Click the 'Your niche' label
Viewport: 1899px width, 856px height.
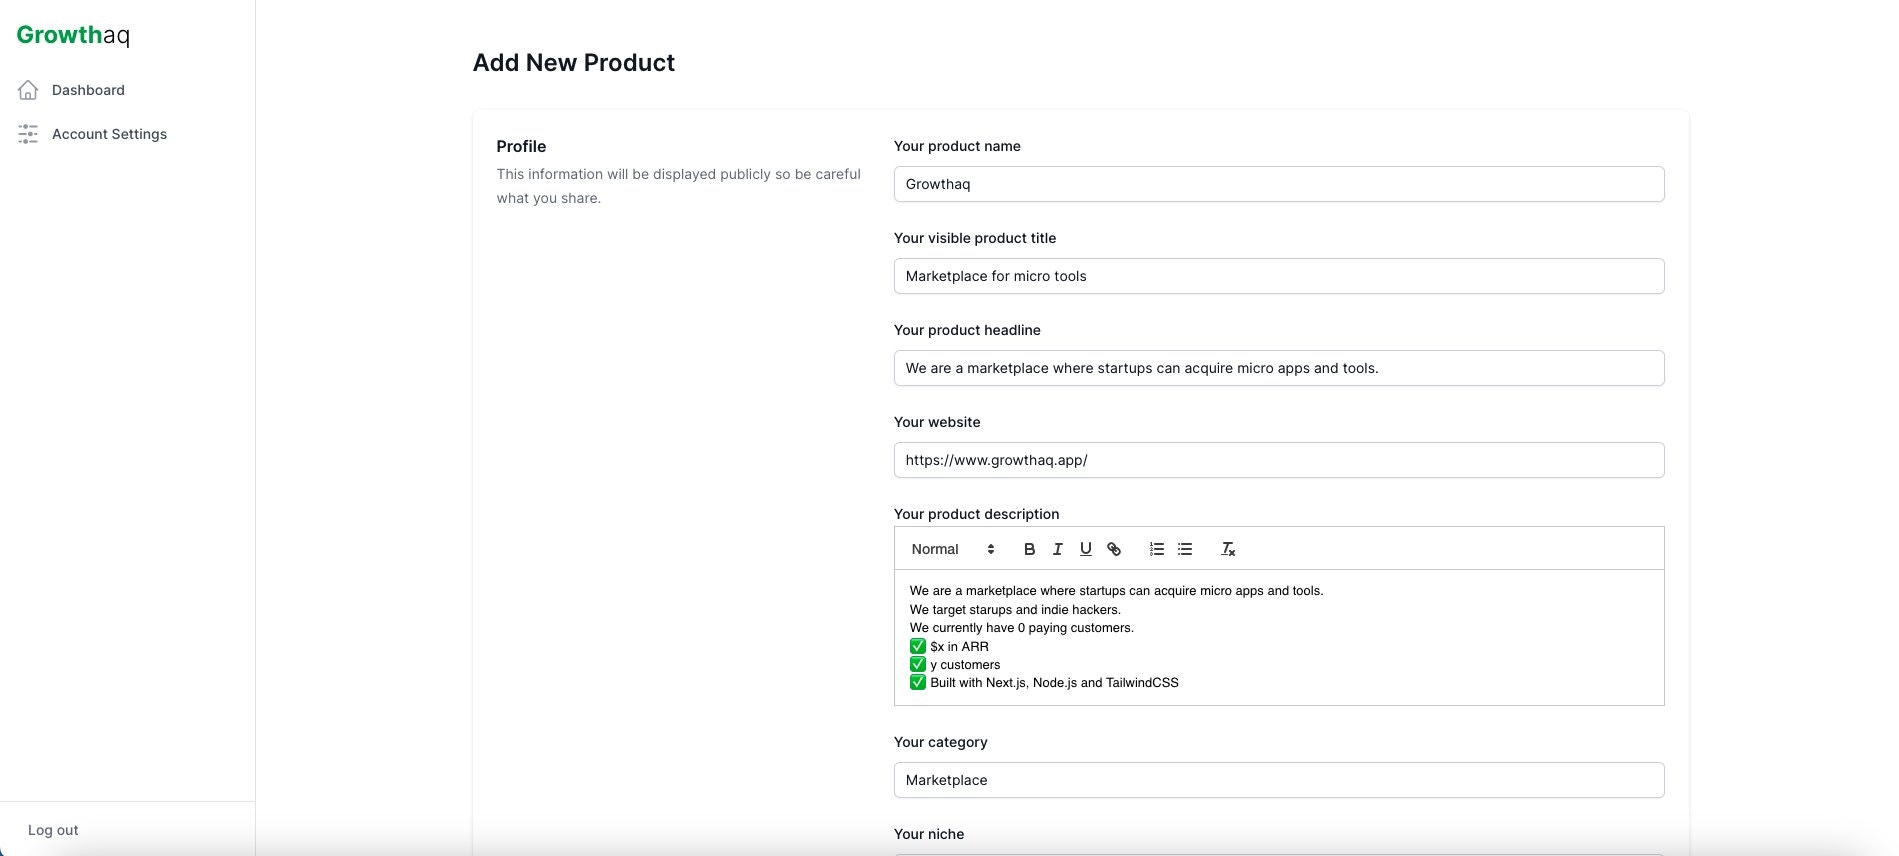pos(929,834)
